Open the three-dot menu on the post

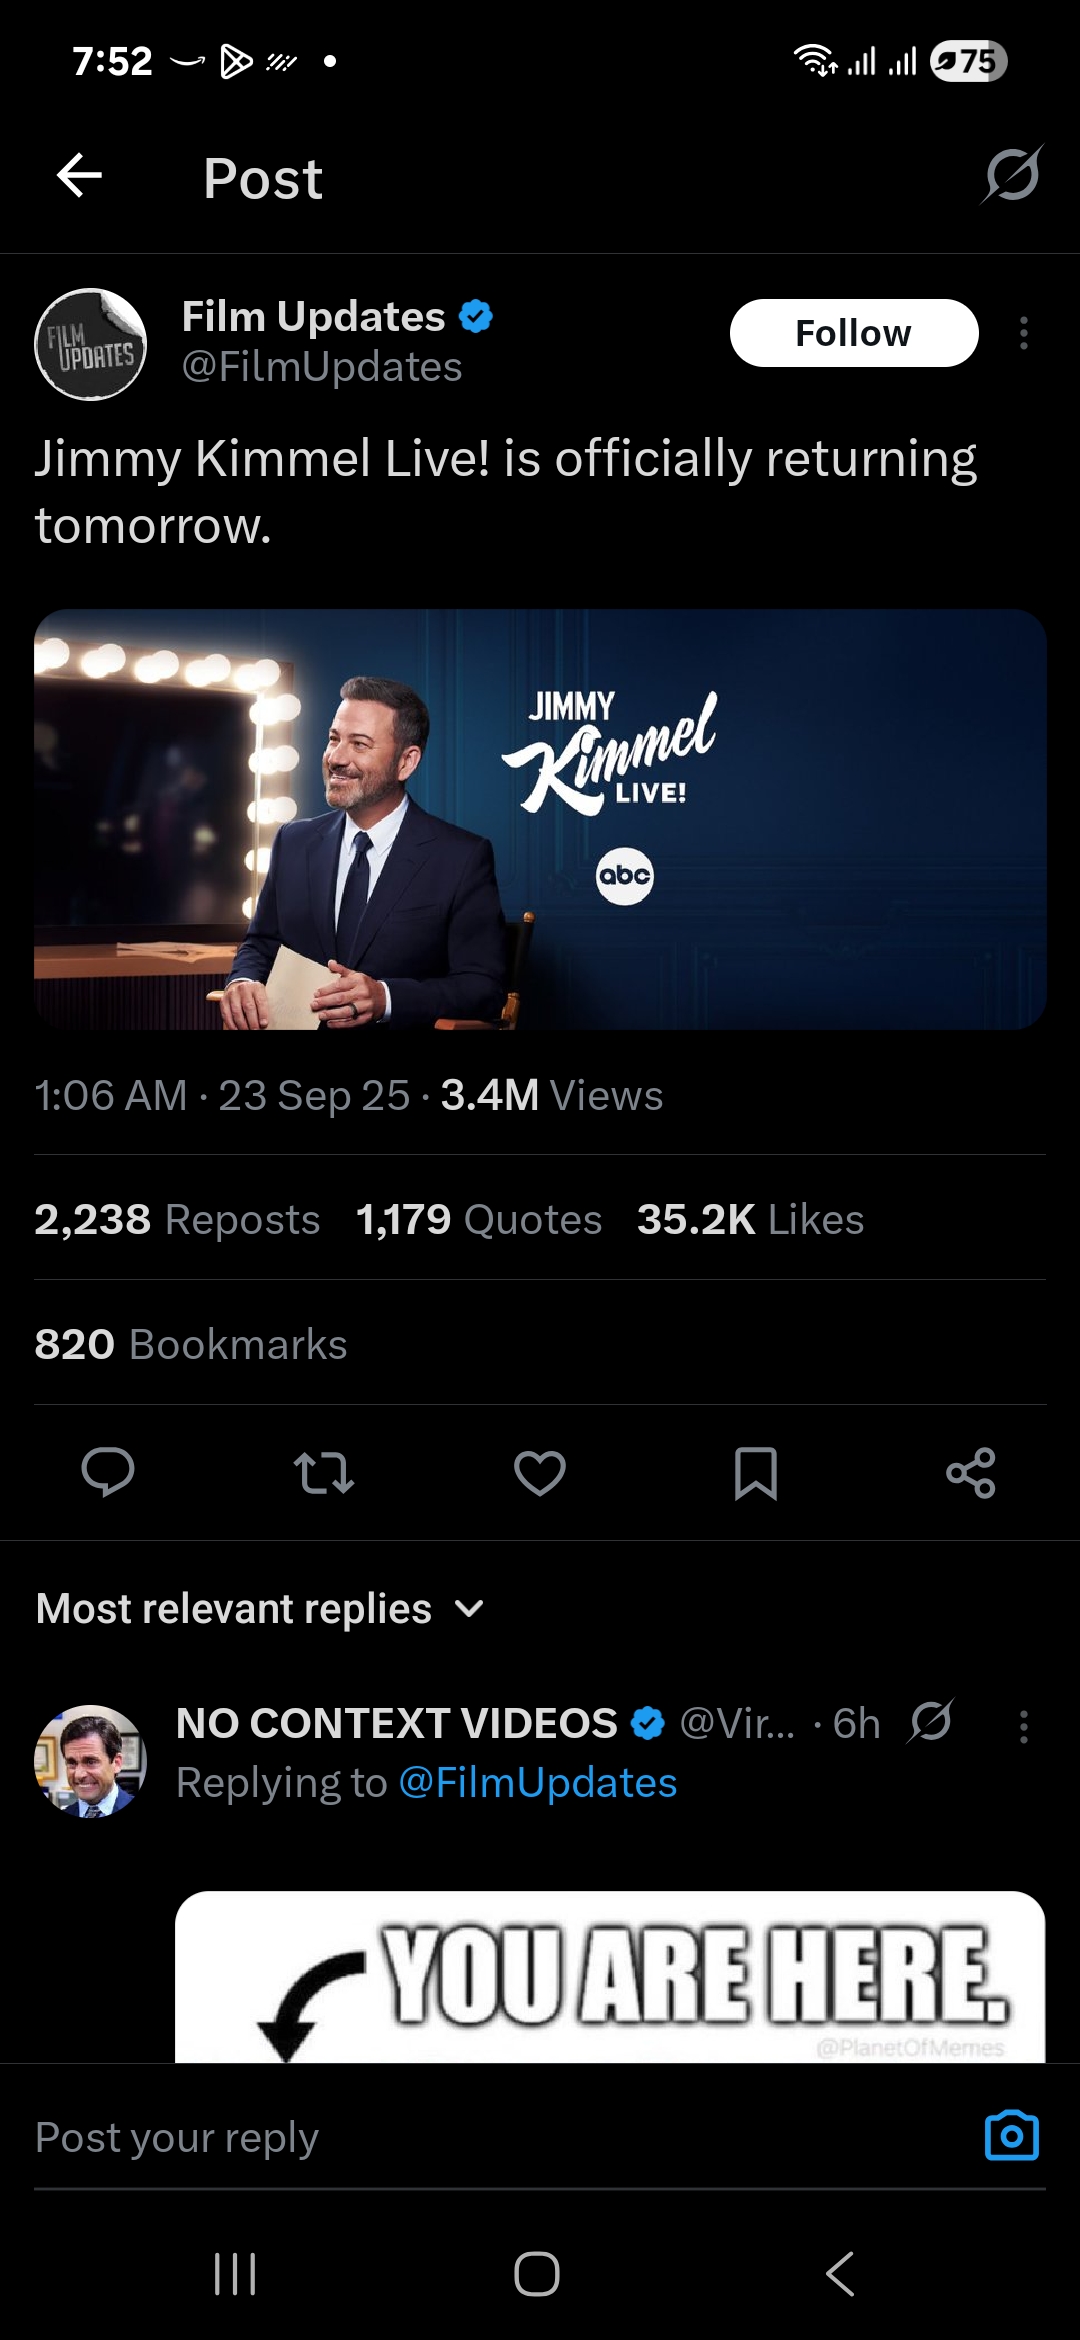pyautogui.click(x=1023, y=333)
